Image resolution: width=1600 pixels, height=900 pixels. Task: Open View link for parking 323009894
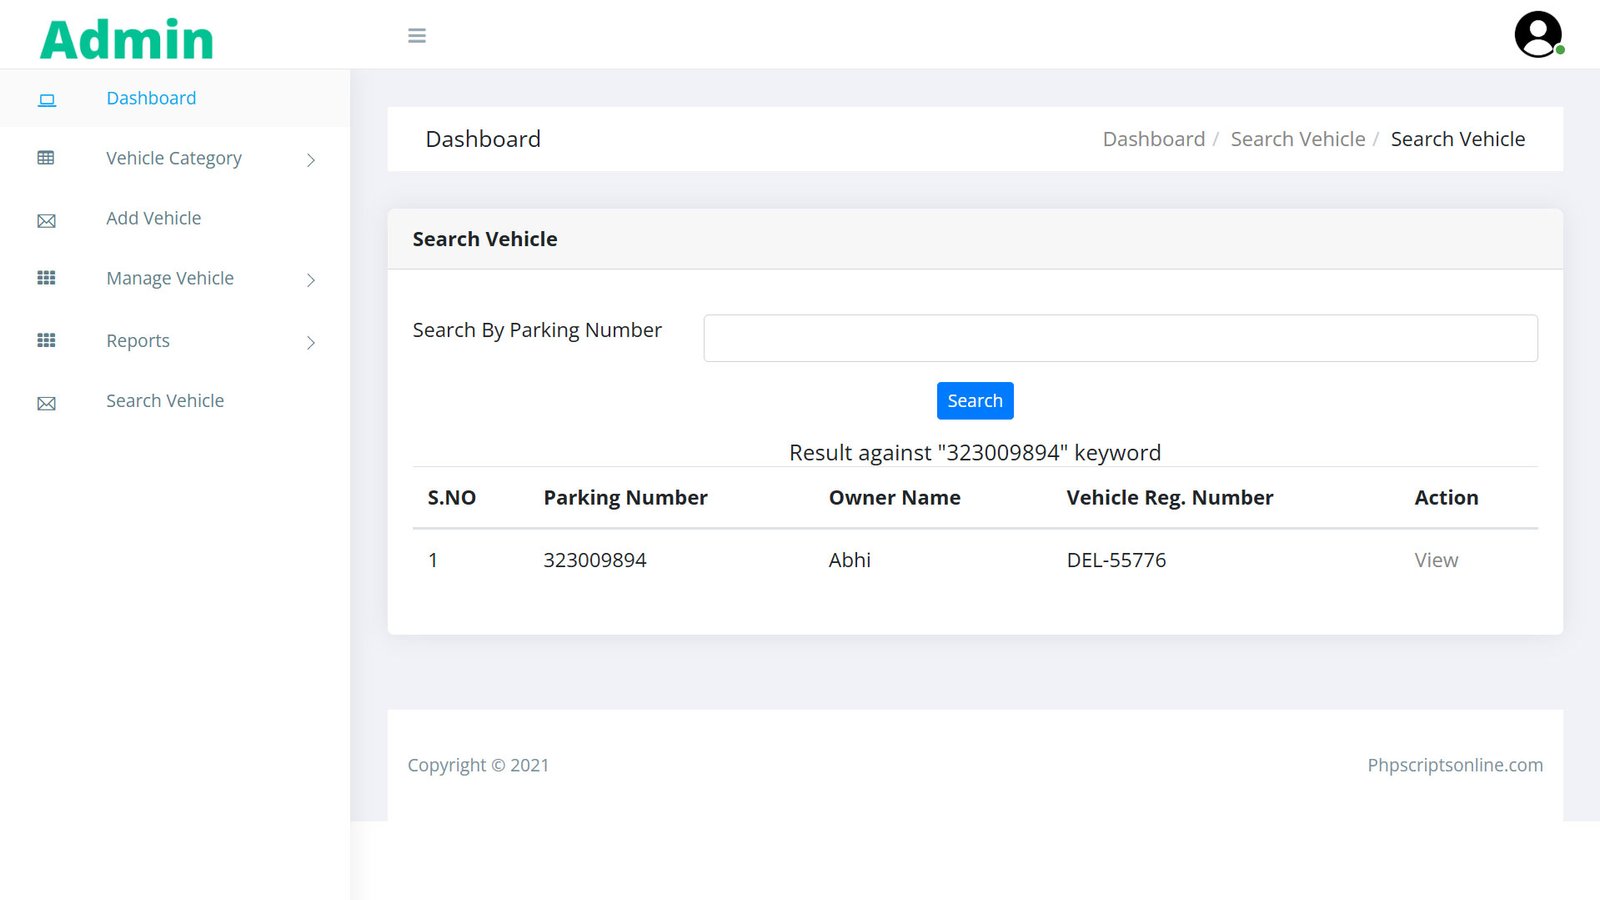coord(1436,560)
